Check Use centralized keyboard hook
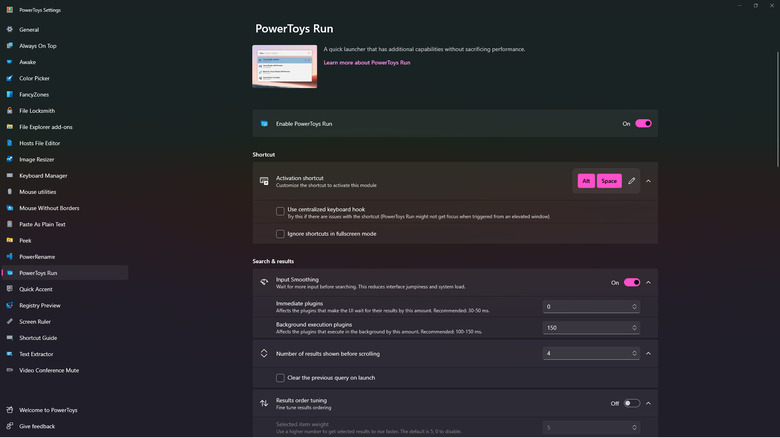Image resolution: width=780 pixels, height=438 pixels. [x=281, y=211]
